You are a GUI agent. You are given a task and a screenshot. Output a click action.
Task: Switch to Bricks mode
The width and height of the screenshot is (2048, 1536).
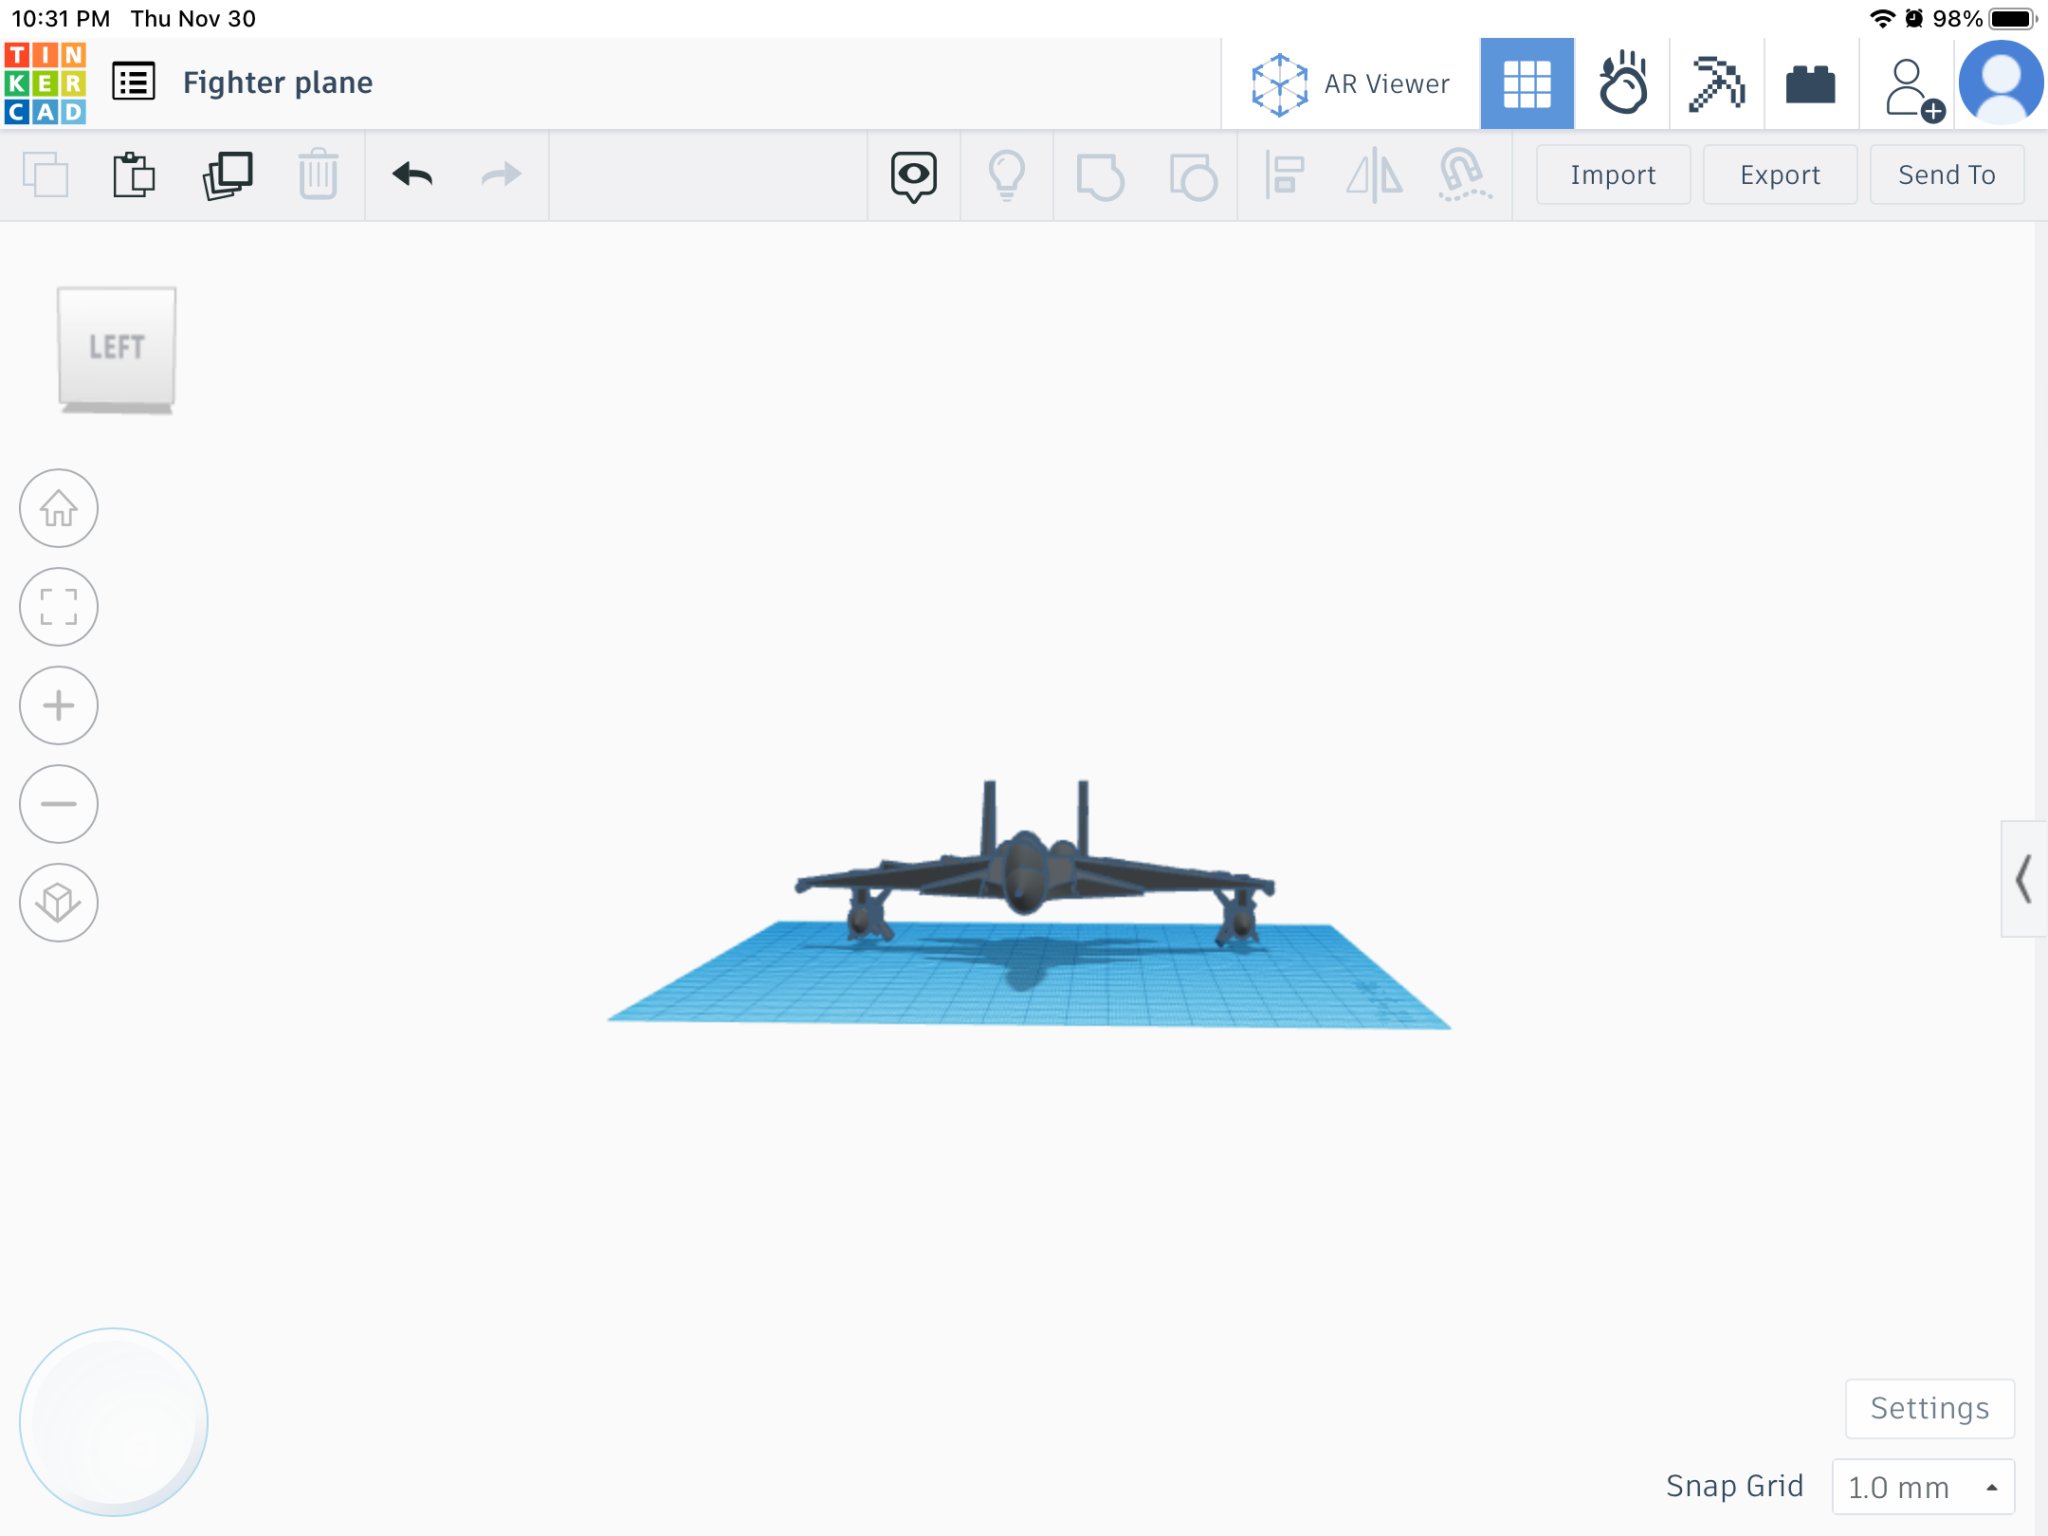pos(1810,84)
